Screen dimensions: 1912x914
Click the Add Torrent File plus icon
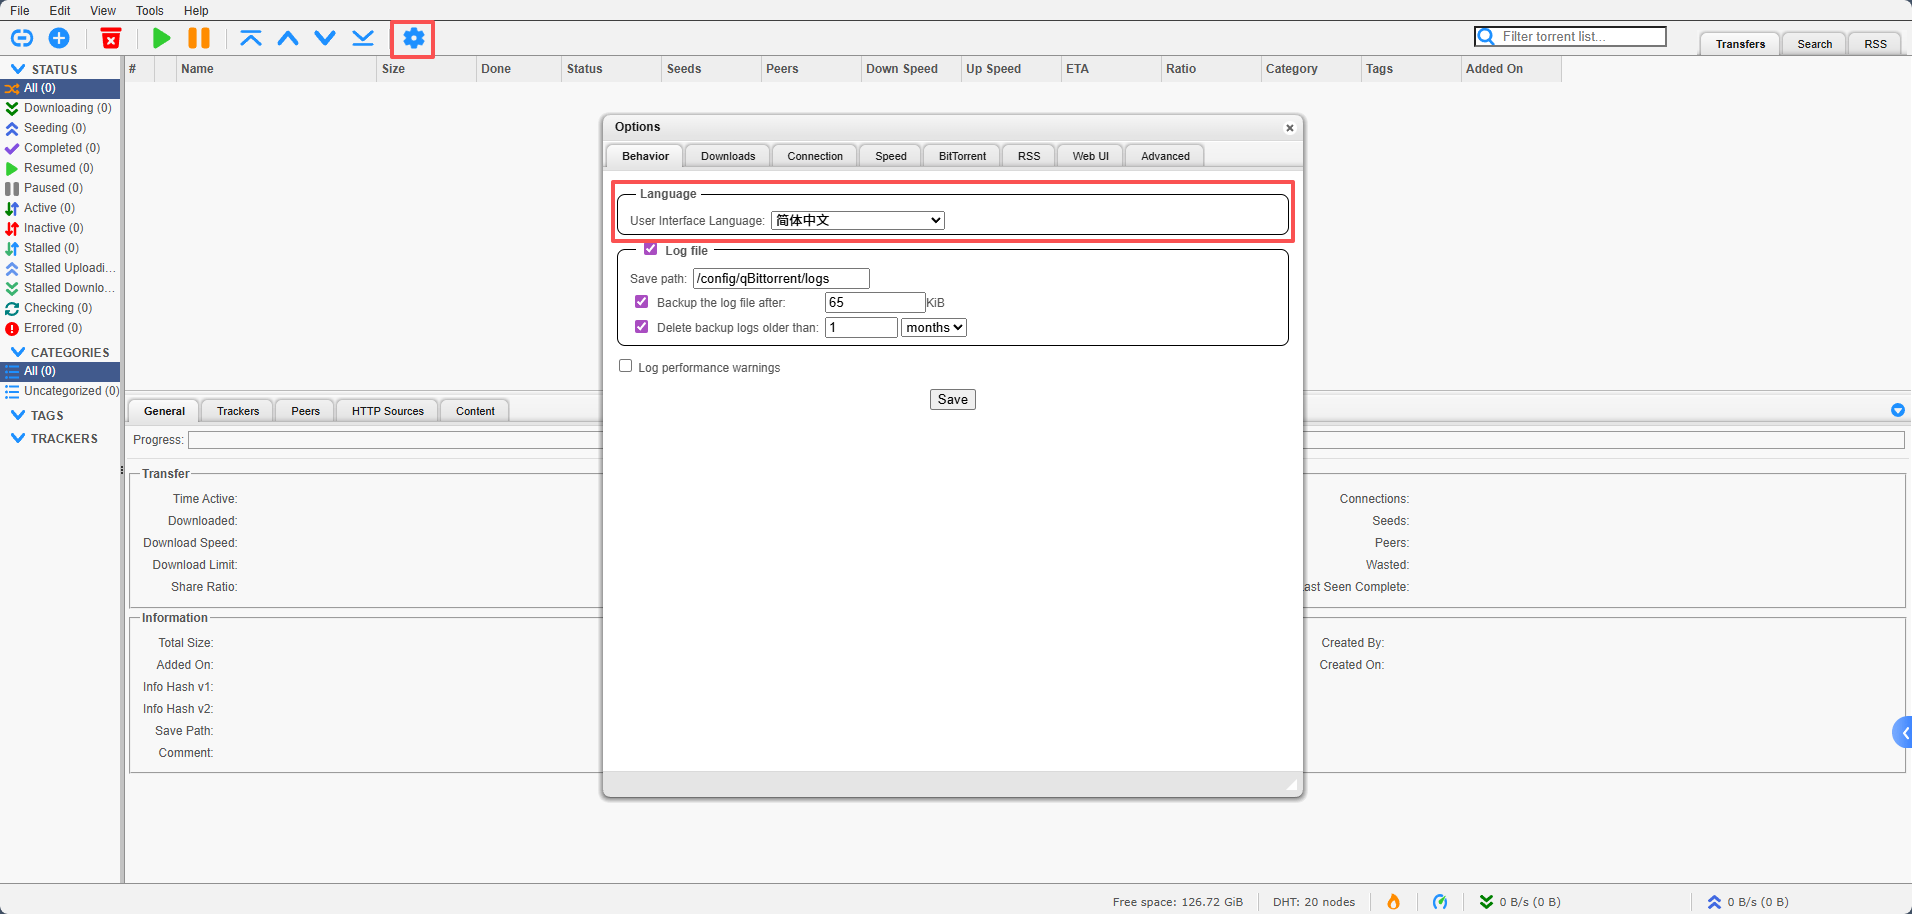59,38
